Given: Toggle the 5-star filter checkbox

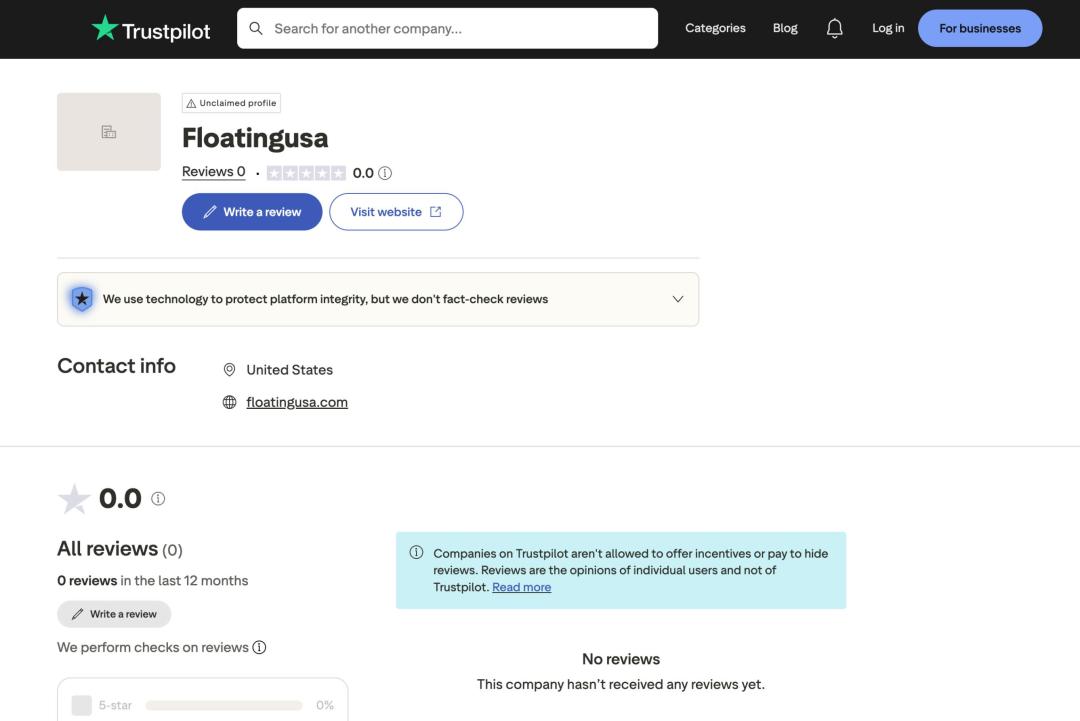Looking at the screenshot, I should [81, 705].
